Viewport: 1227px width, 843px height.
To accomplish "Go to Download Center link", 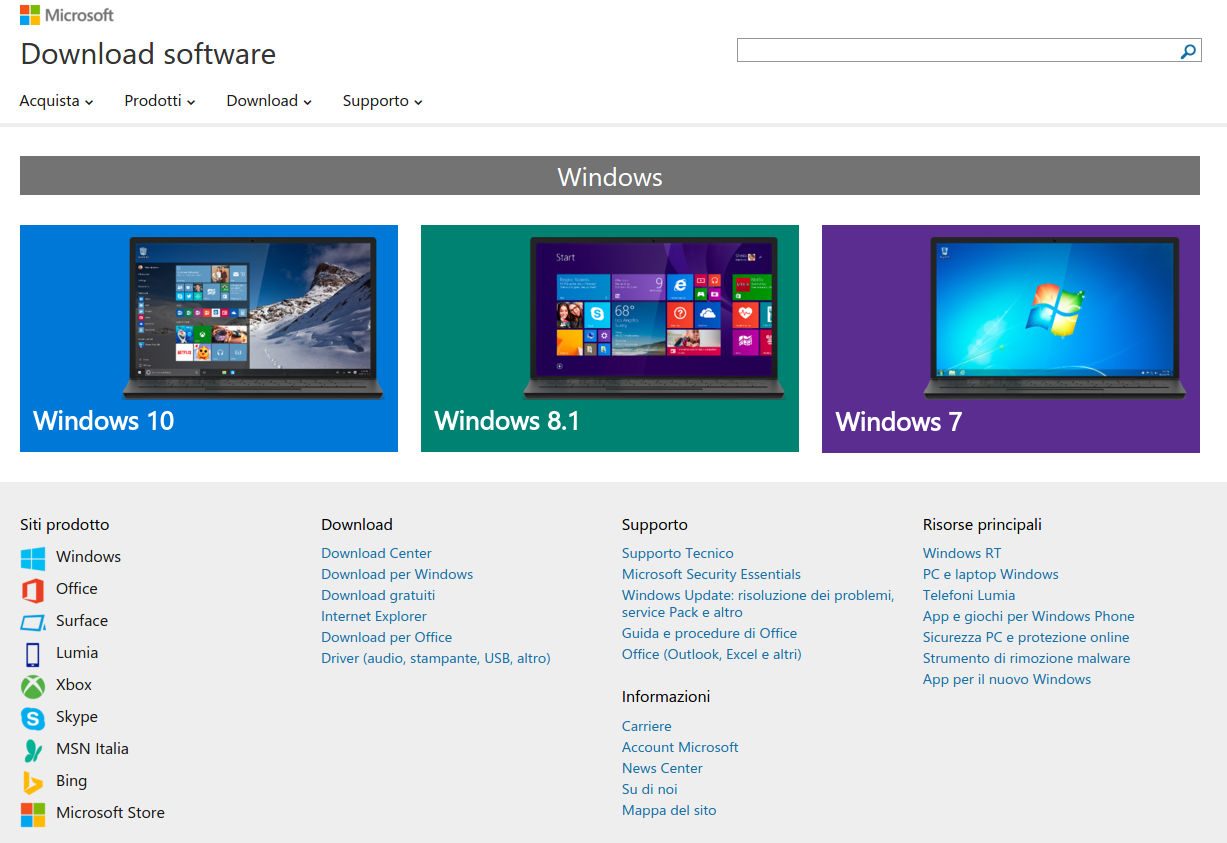I will click(x=376, y=553).
